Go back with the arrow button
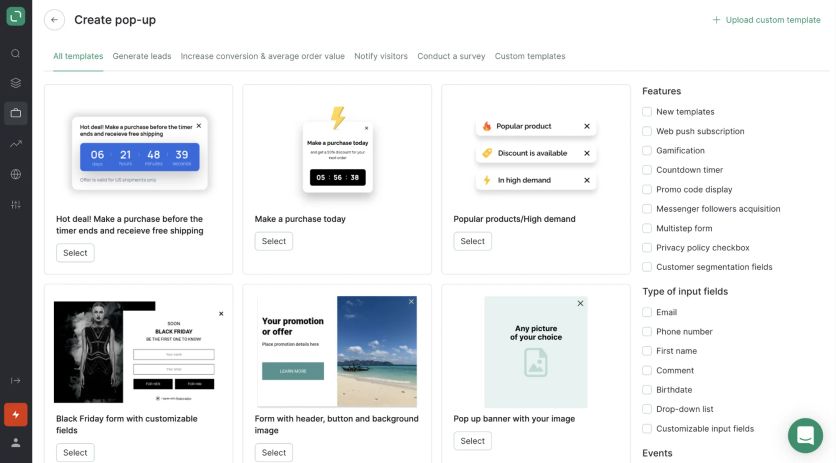Screen dimensions: 836x463 (54, 20)
